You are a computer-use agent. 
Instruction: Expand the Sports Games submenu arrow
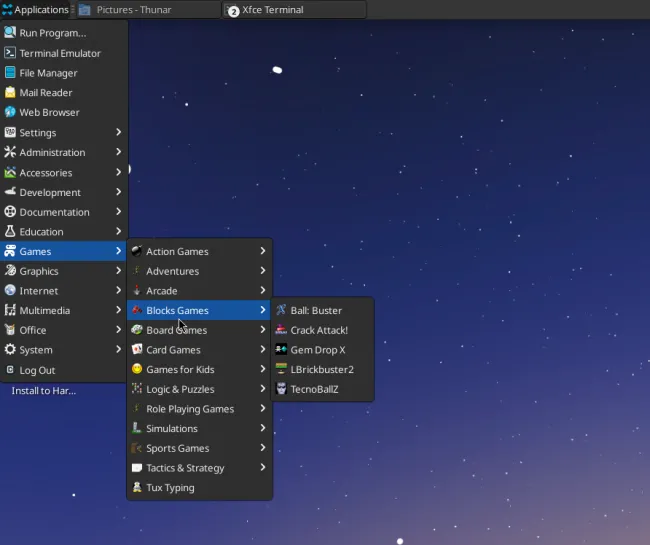click(263, 448)
